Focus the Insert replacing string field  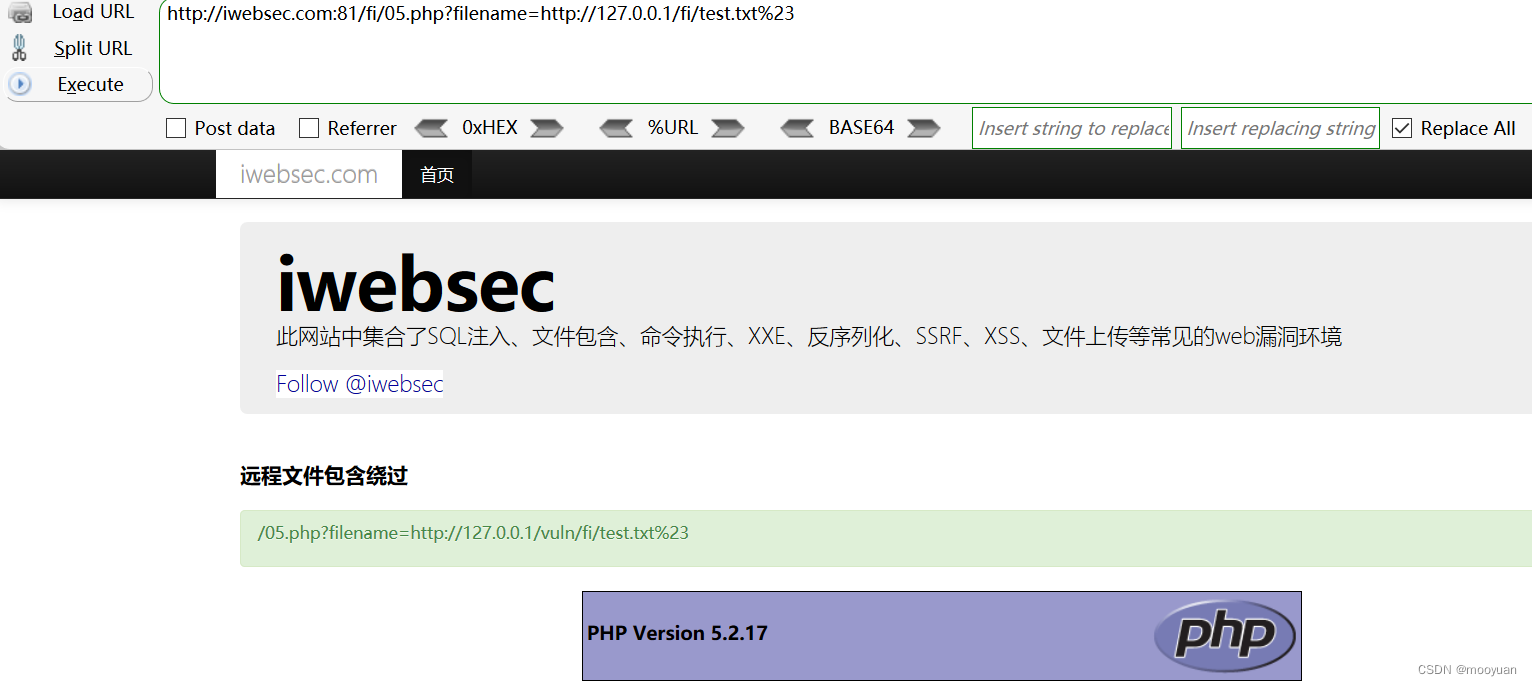(1280, 128)
